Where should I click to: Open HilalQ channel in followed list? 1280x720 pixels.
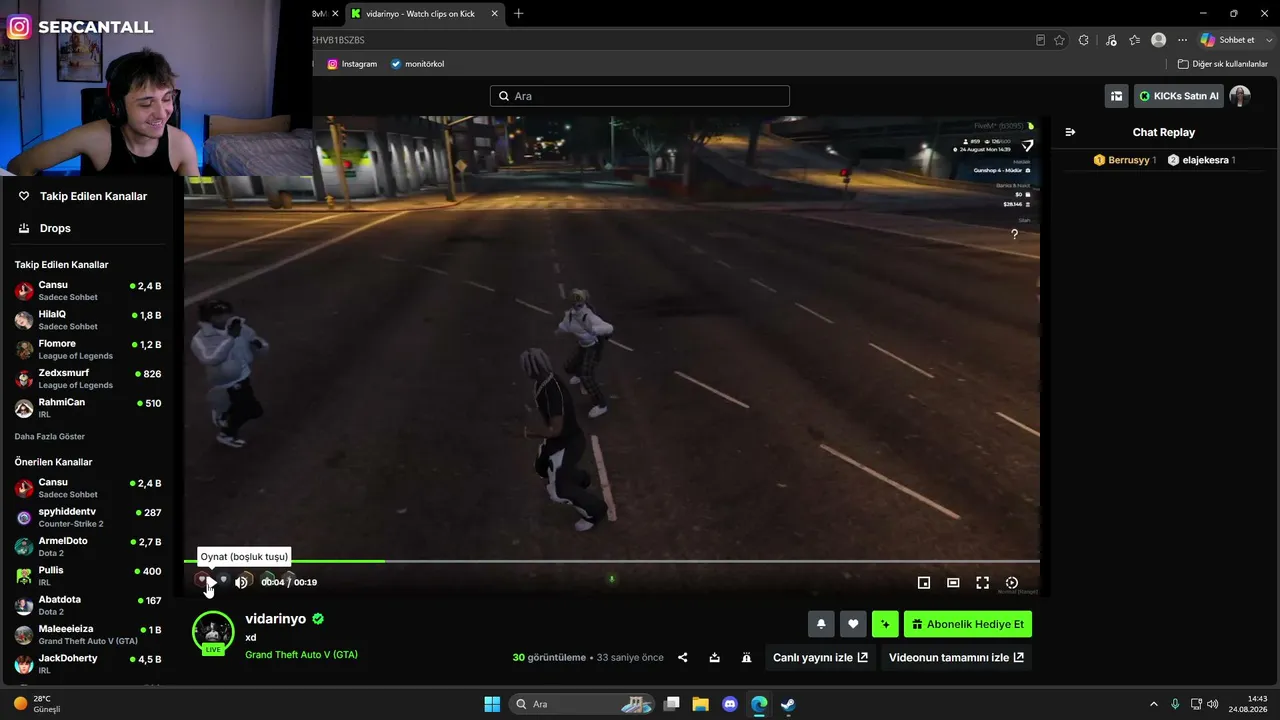(88, 320)
